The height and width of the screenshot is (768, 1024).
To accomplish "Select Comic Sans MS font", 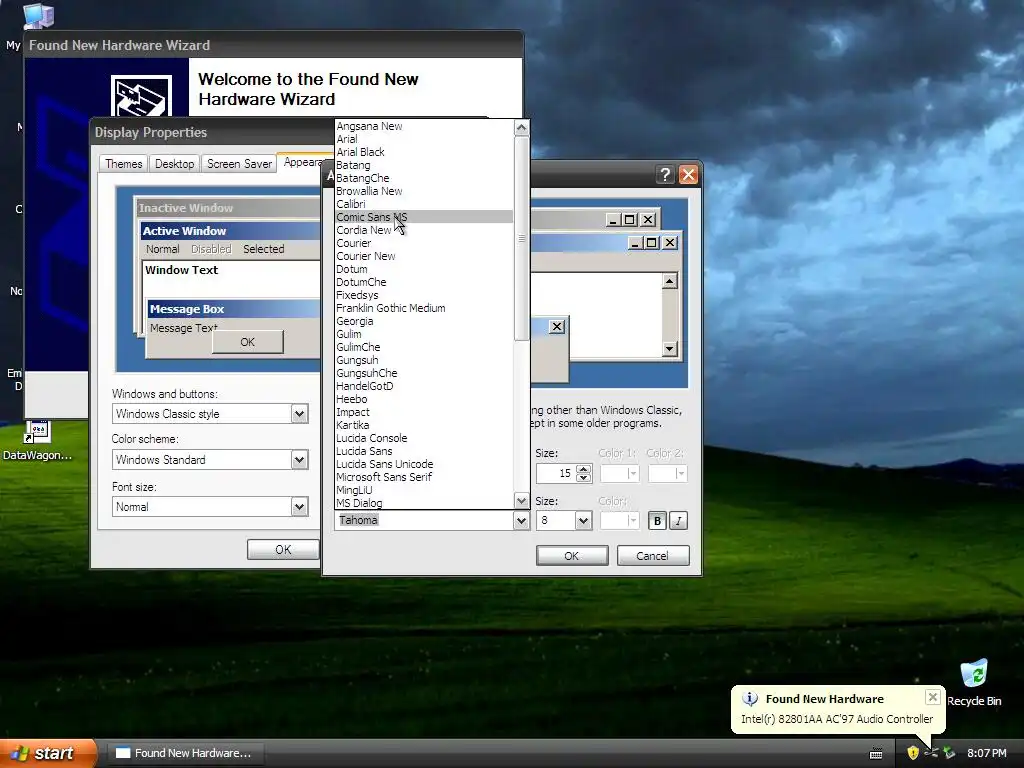I will pyautogui.click(x=424, y=217).
